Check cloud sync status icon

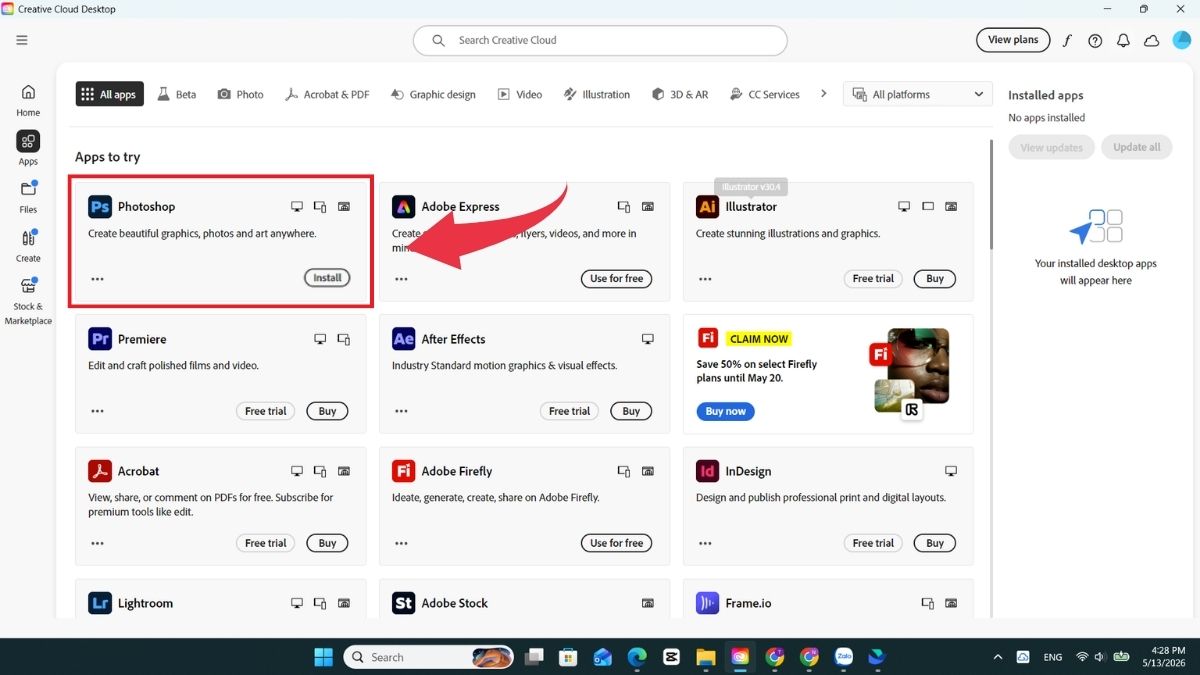pos(1151,40)
